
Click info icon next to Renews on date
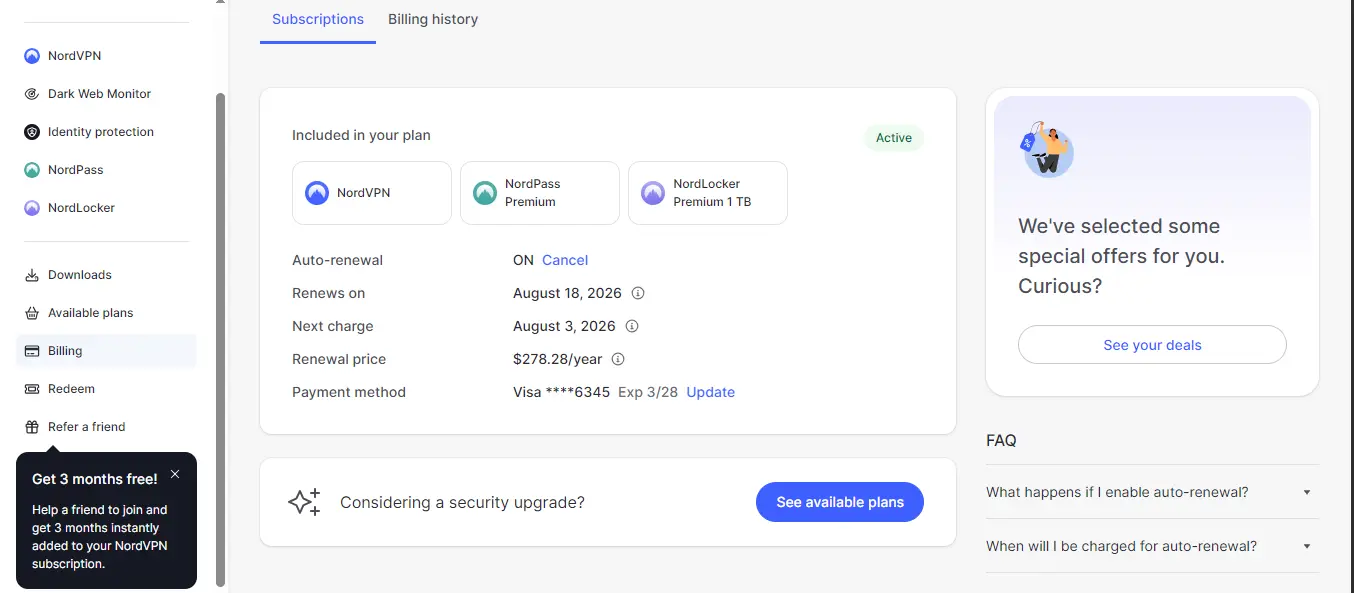coord(638,294)
